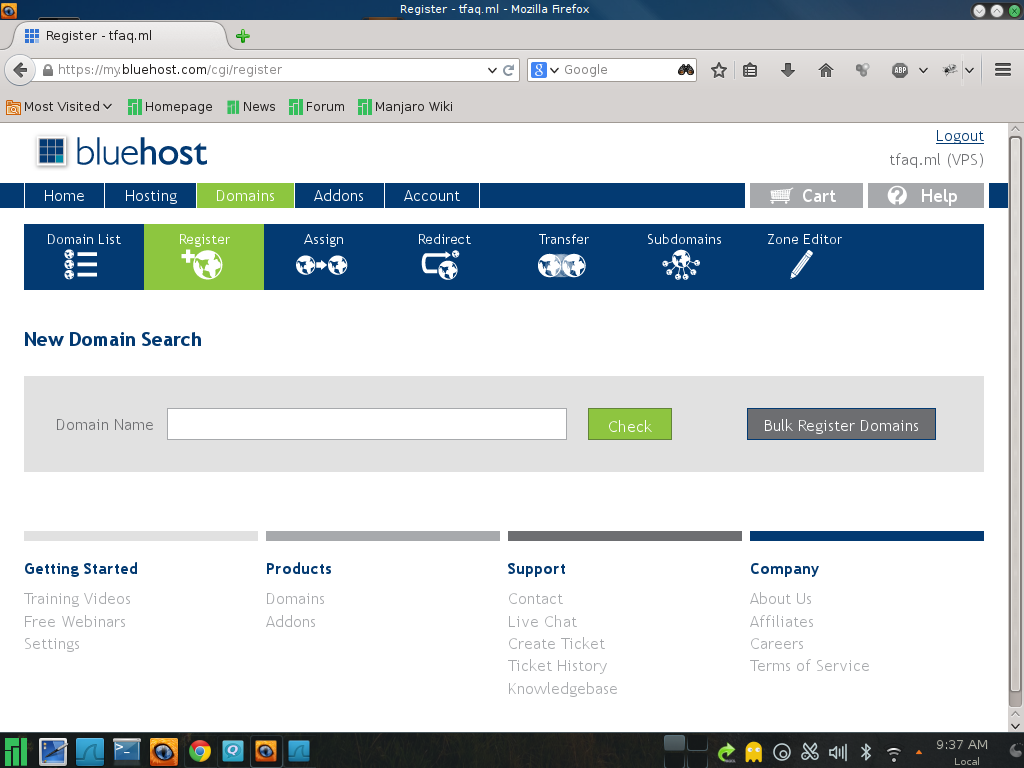Click the Logout link

(x=959, y=136)
